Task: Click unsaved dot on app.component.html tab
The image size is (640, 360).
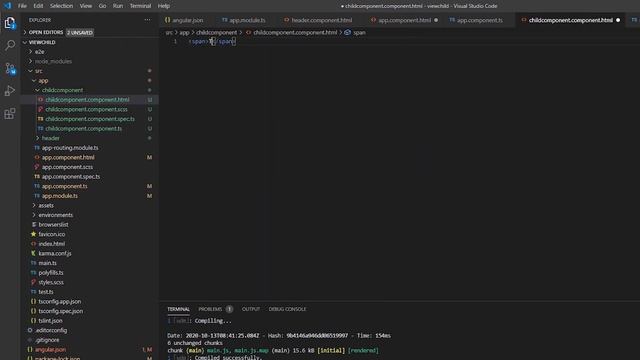Action: (x=436, y=20)
